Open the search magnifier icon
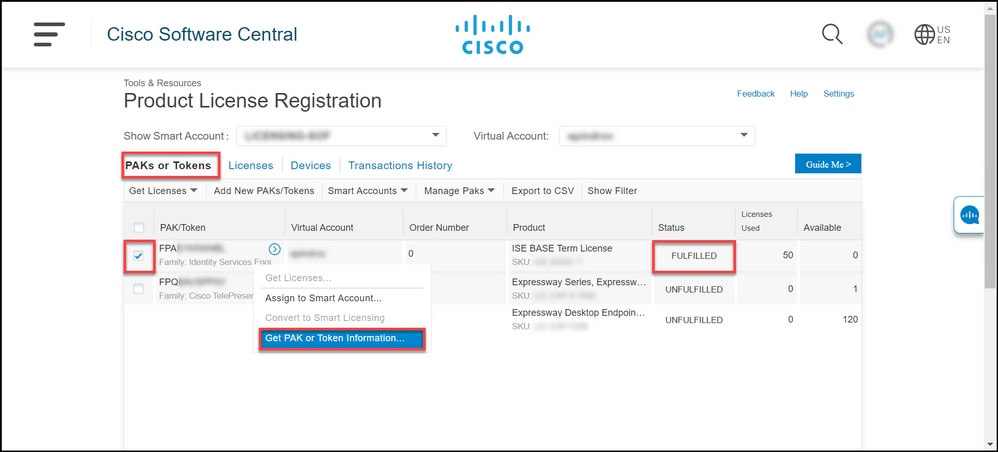Image resolution: width=998 pixels, height=452 pixels. click(832, 34)
